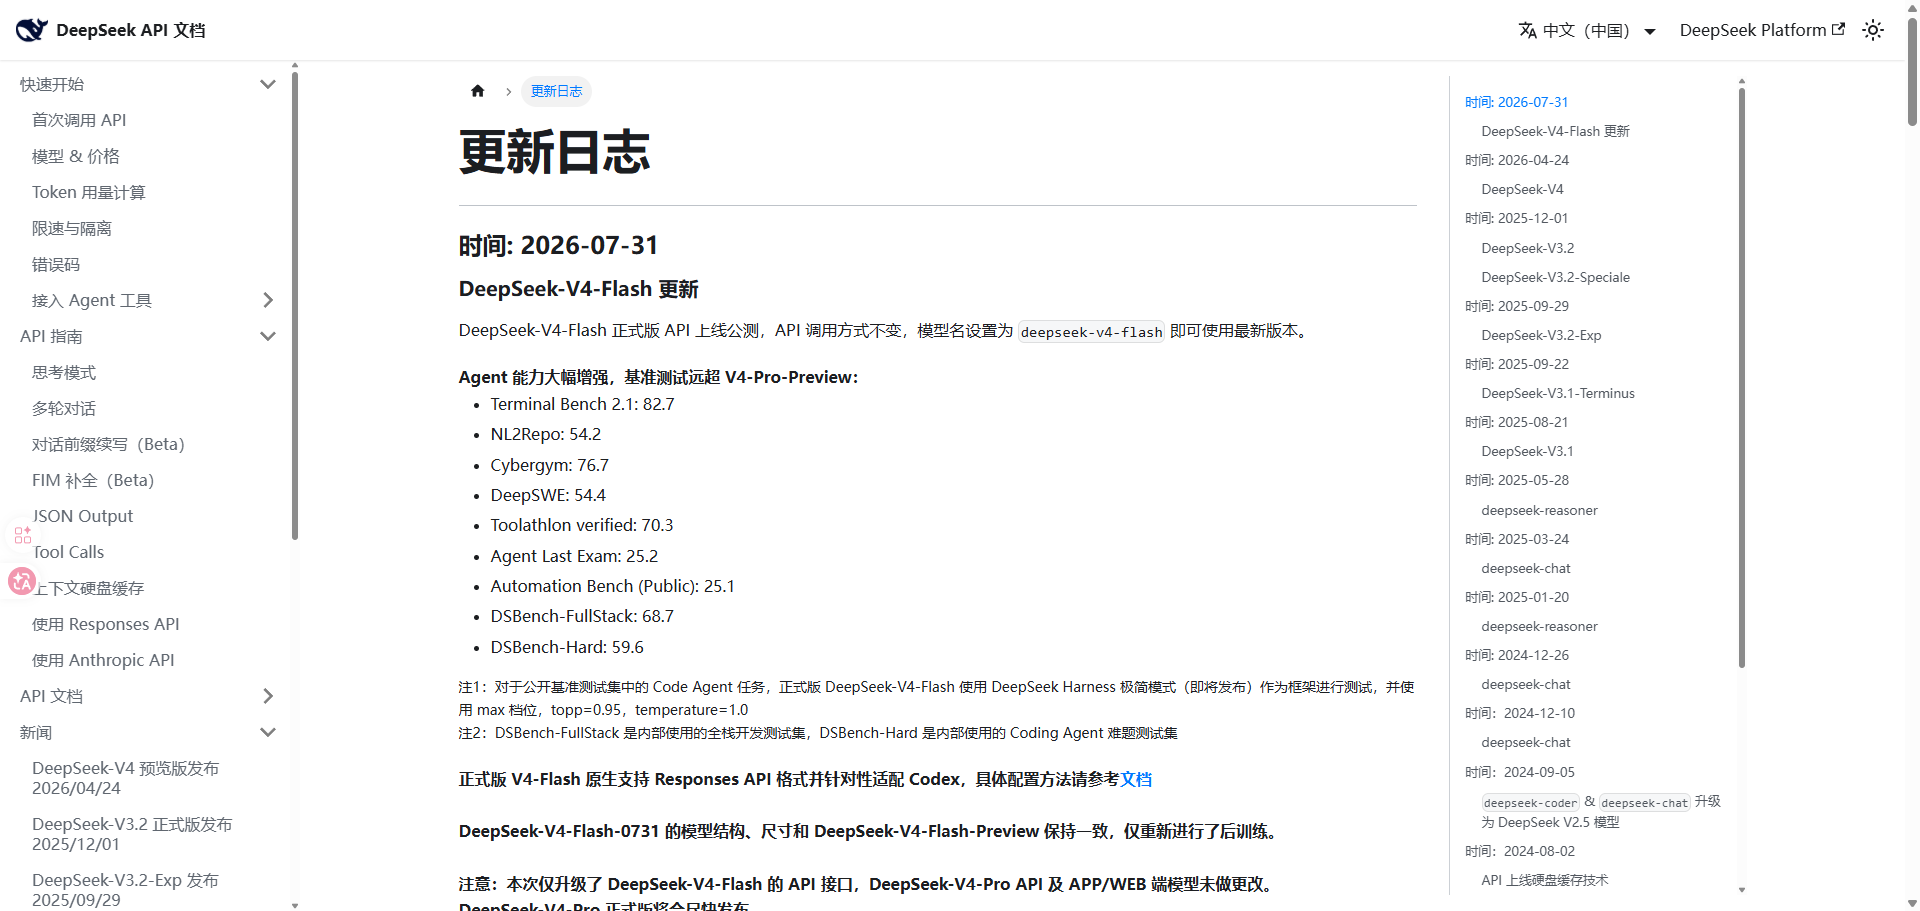The height and width of the screenshot is (911, 1920).
Task: Click the sidebar scroll-down arrow
Action: click(295, 905)
